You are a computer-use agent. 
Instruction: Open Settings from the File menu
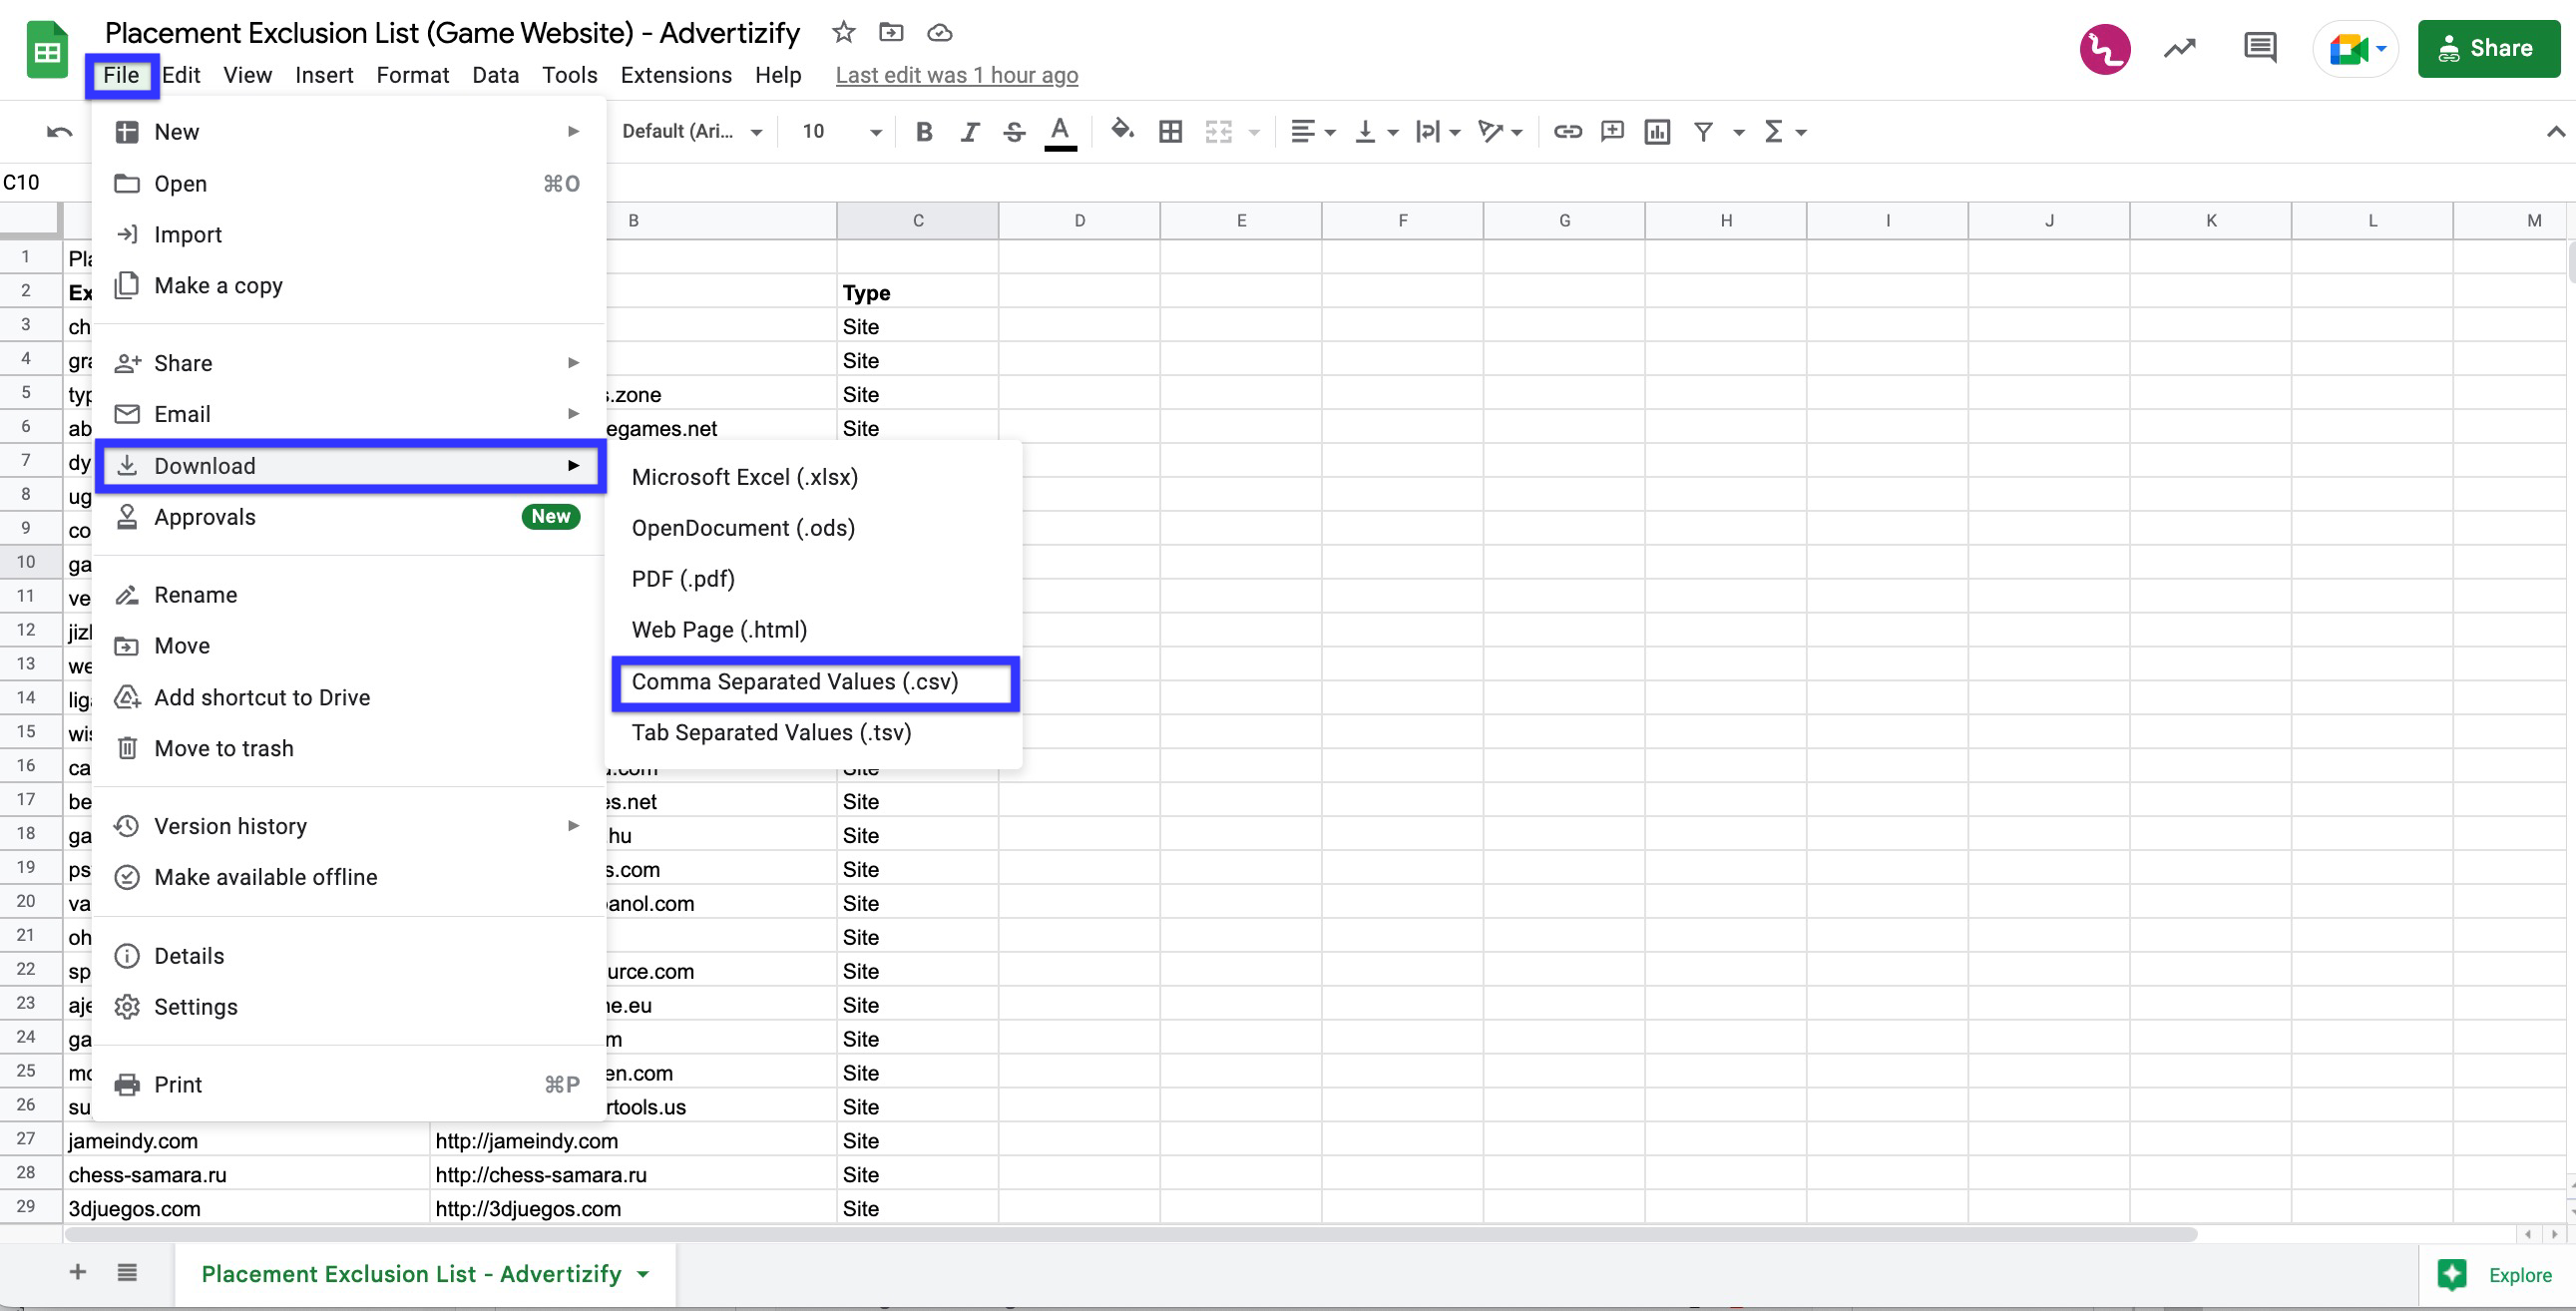pyautogui.click(x=348, y=1007)
